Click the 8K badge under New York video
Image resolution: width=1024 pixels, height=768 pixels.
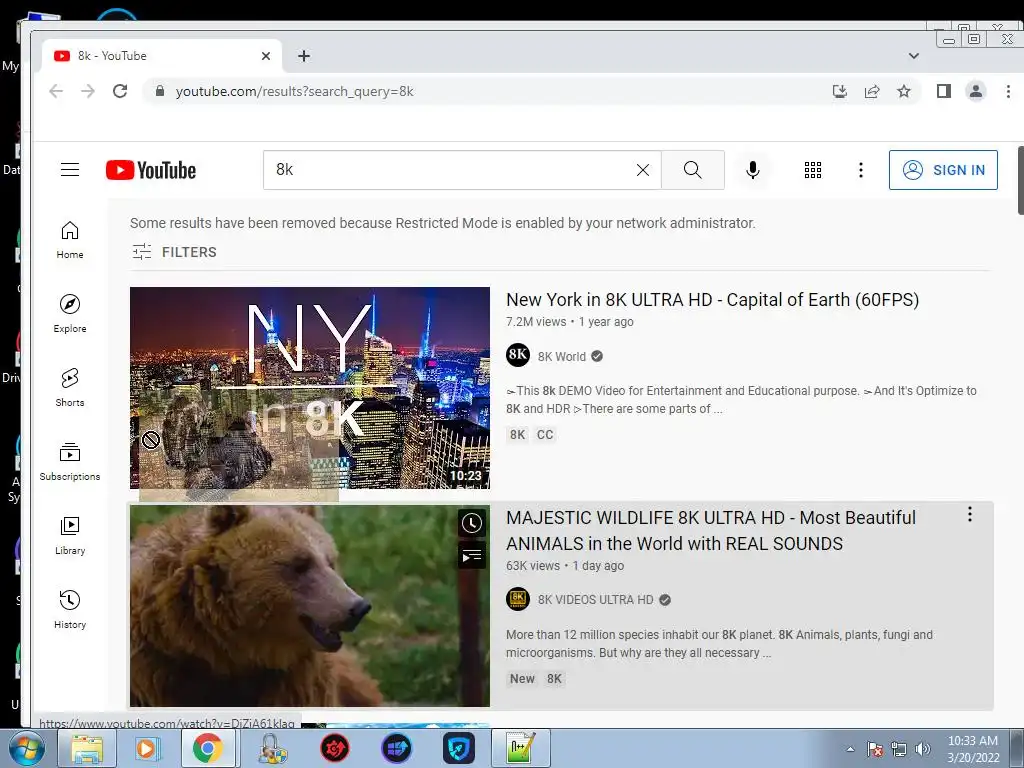coord(518,435)
